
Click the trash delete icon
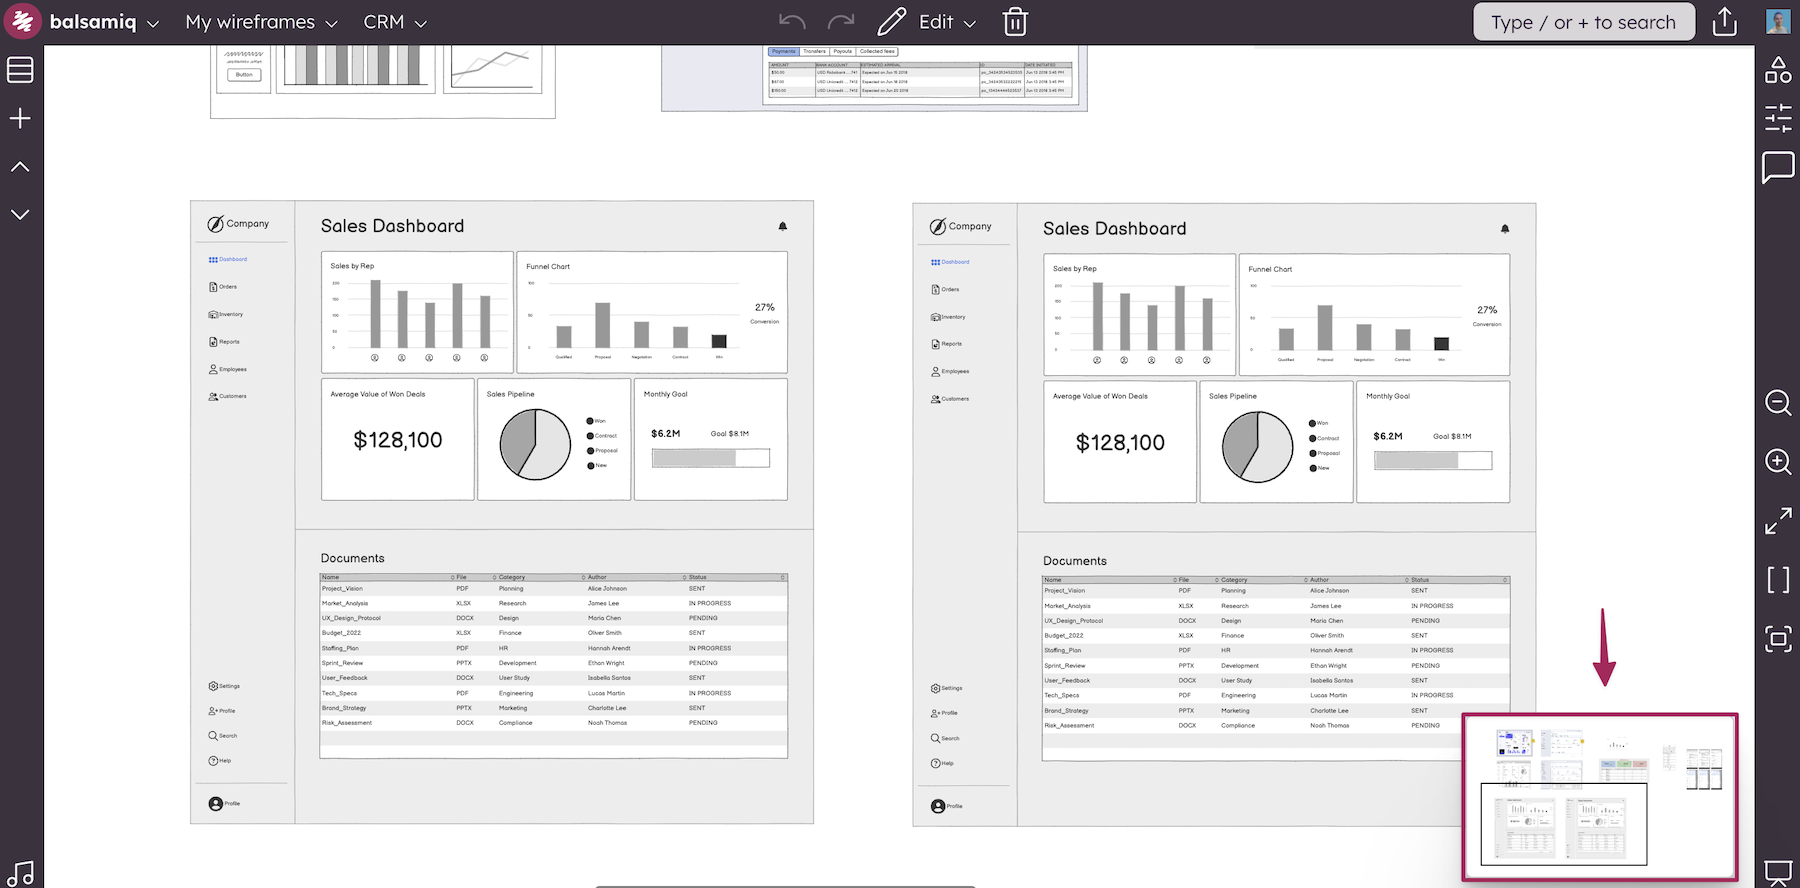[x=1015, y=22]
